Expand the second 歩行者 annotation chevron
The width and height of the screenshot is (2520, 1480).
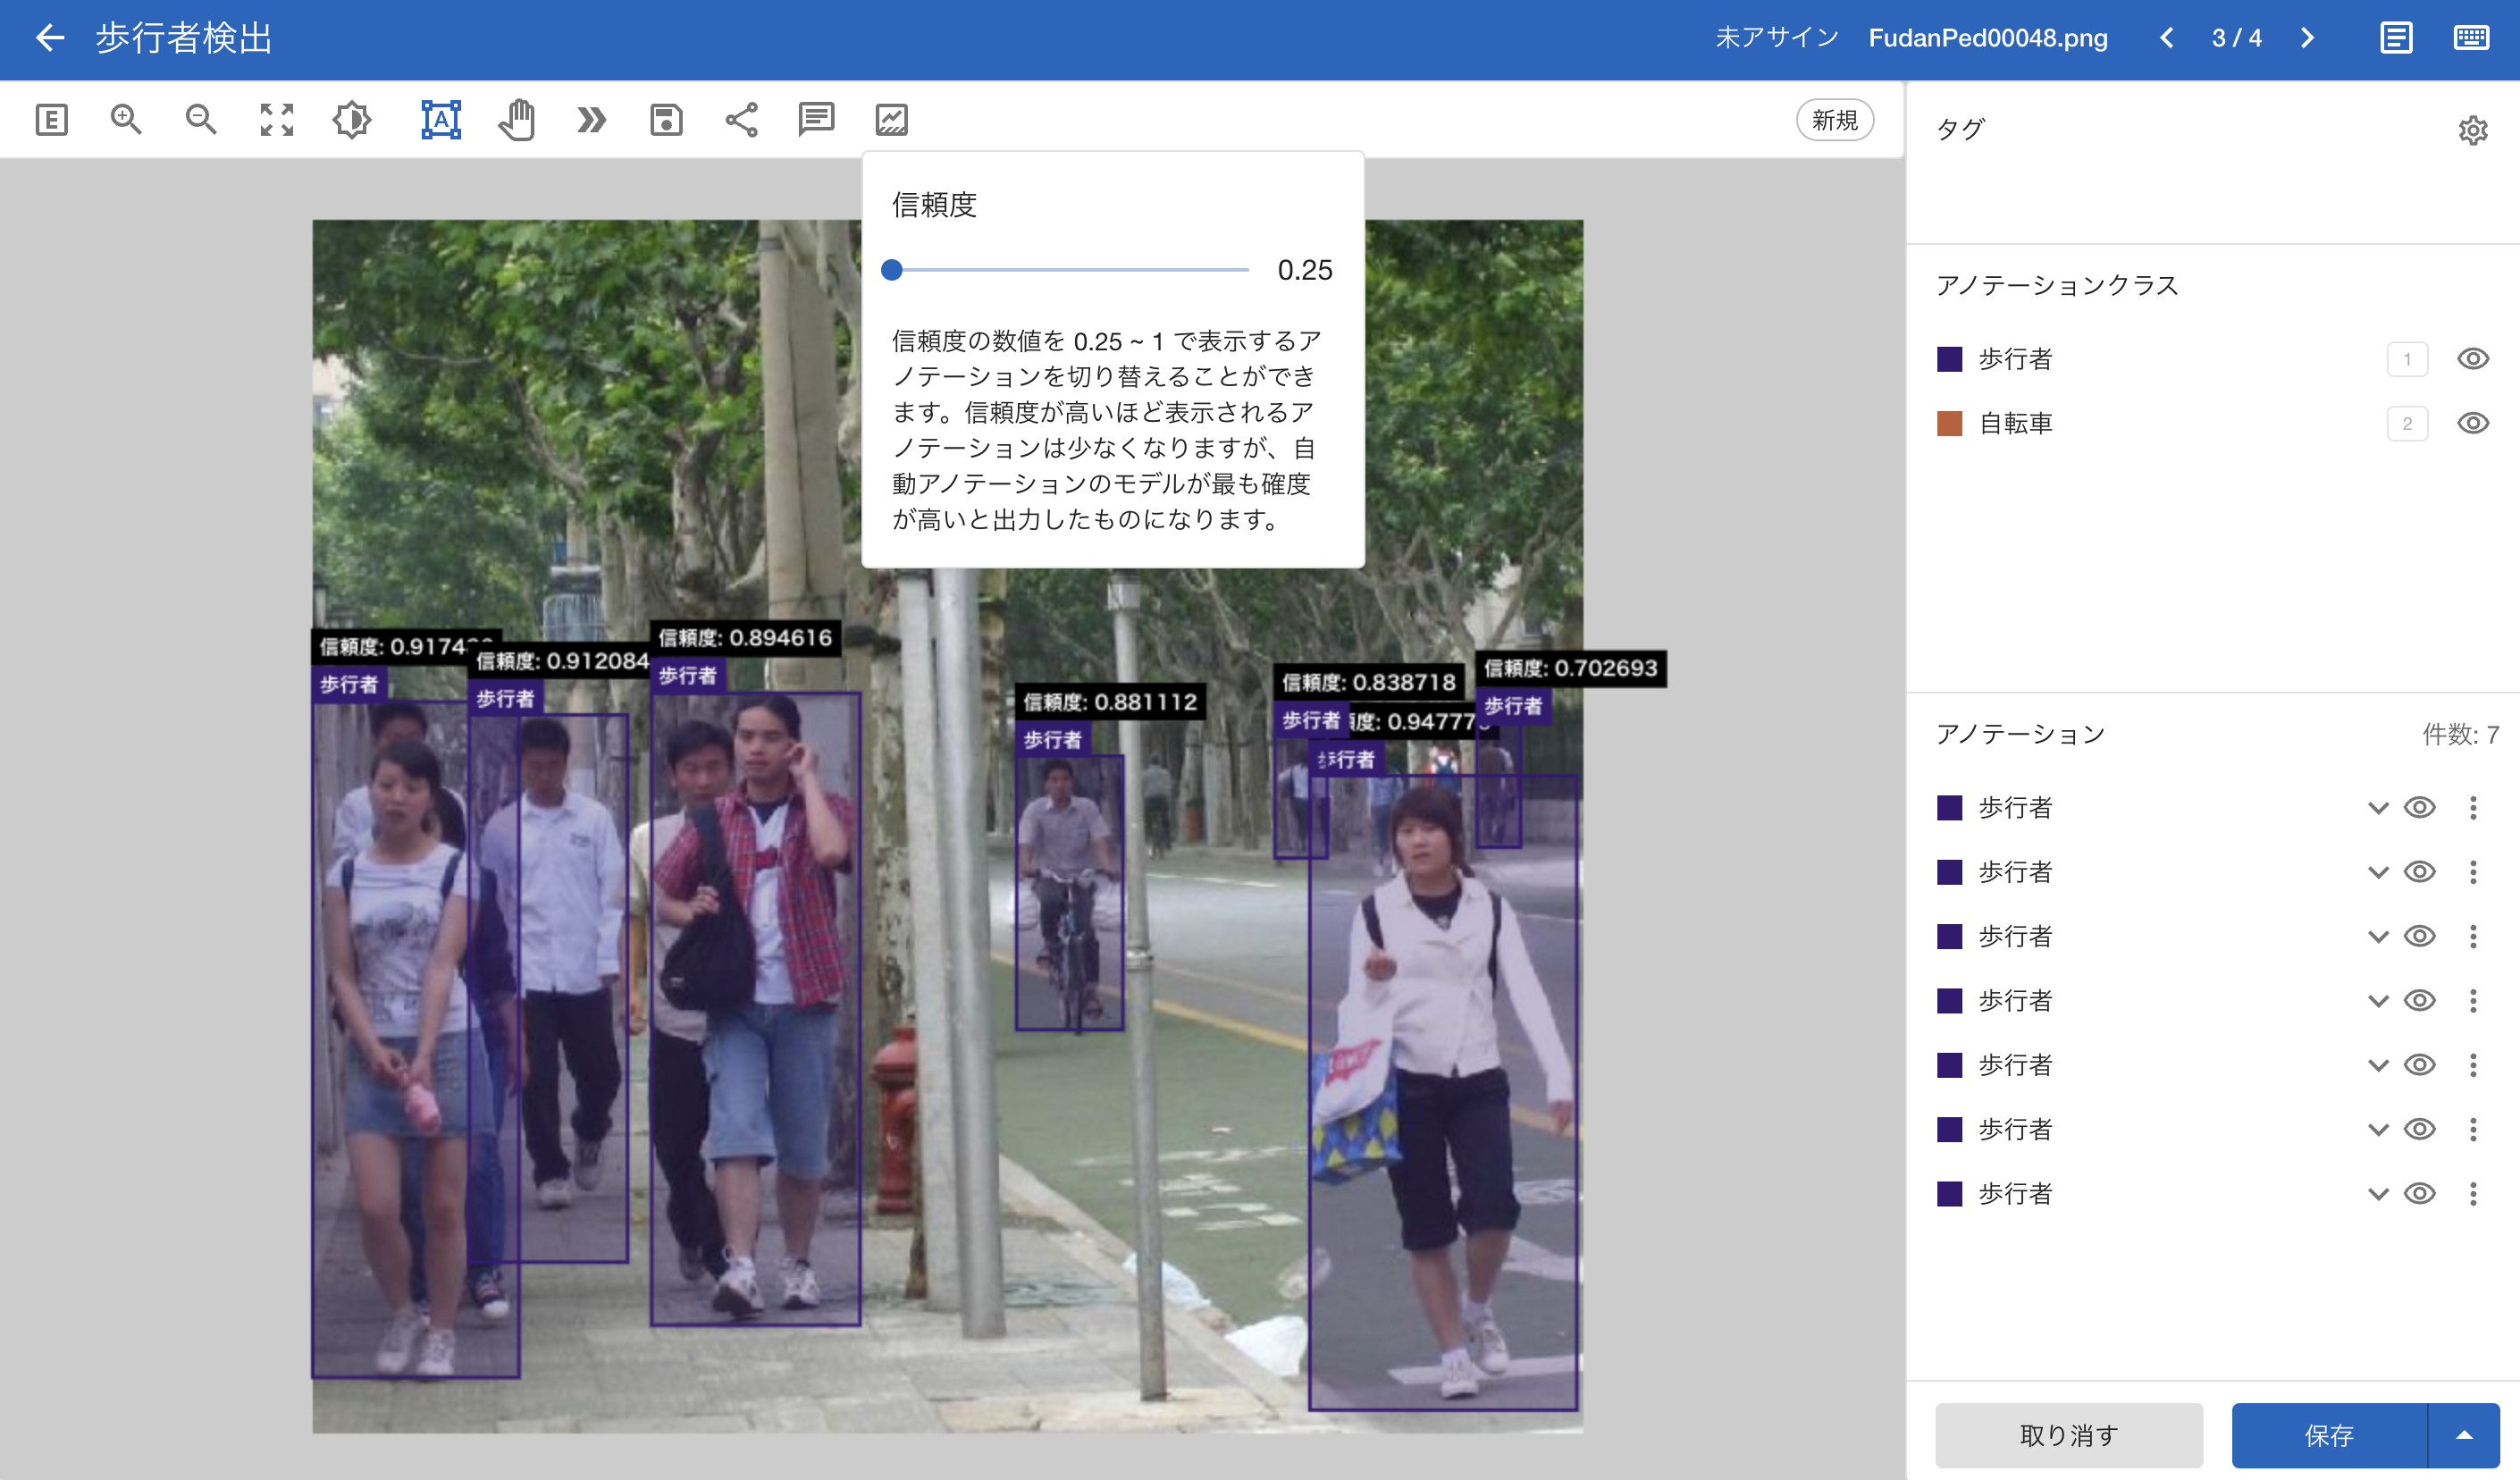[2378, 873]
